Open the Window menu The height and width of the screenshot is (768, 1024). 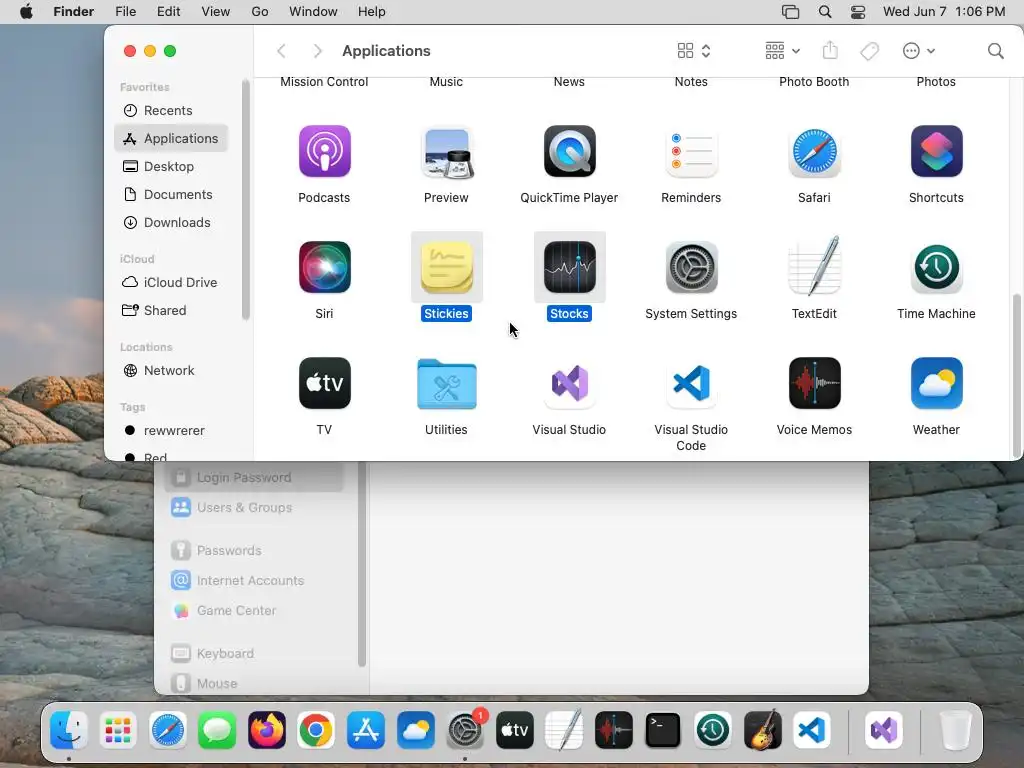click(313, 12)
